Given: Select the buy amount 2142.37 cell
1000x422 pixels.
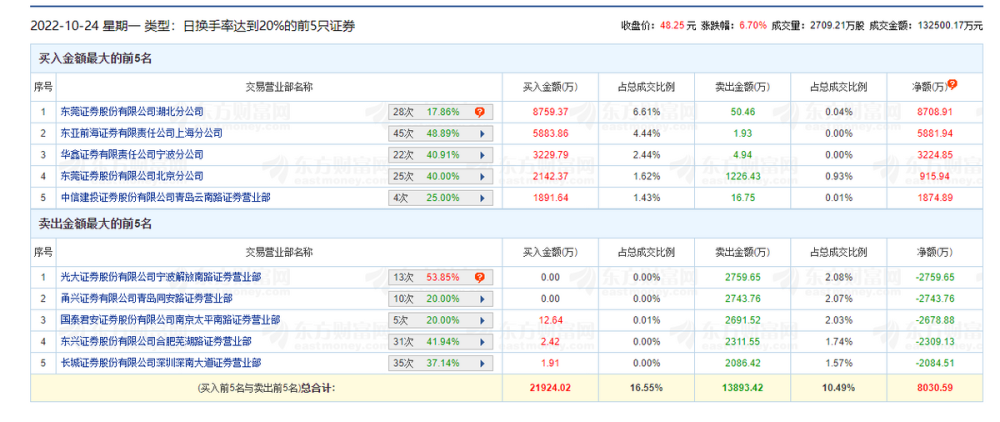Looking at the screenshot, I should 550,176.
